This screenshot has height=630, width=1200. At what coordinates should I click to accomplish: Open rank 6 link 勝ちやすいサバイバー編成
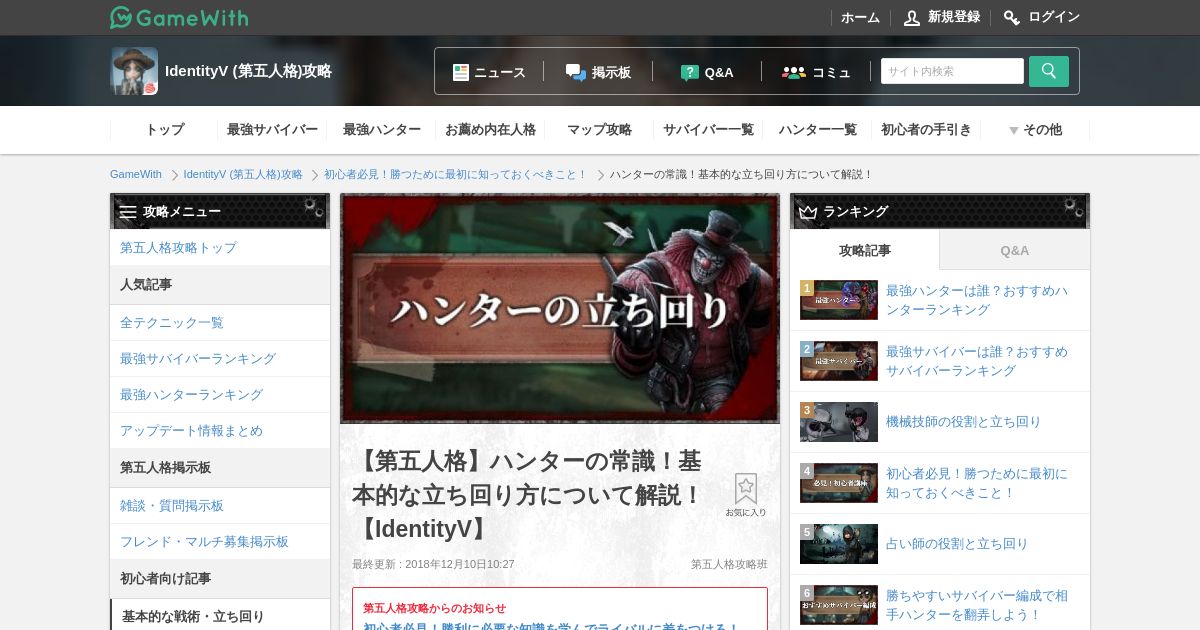(977, 605)
